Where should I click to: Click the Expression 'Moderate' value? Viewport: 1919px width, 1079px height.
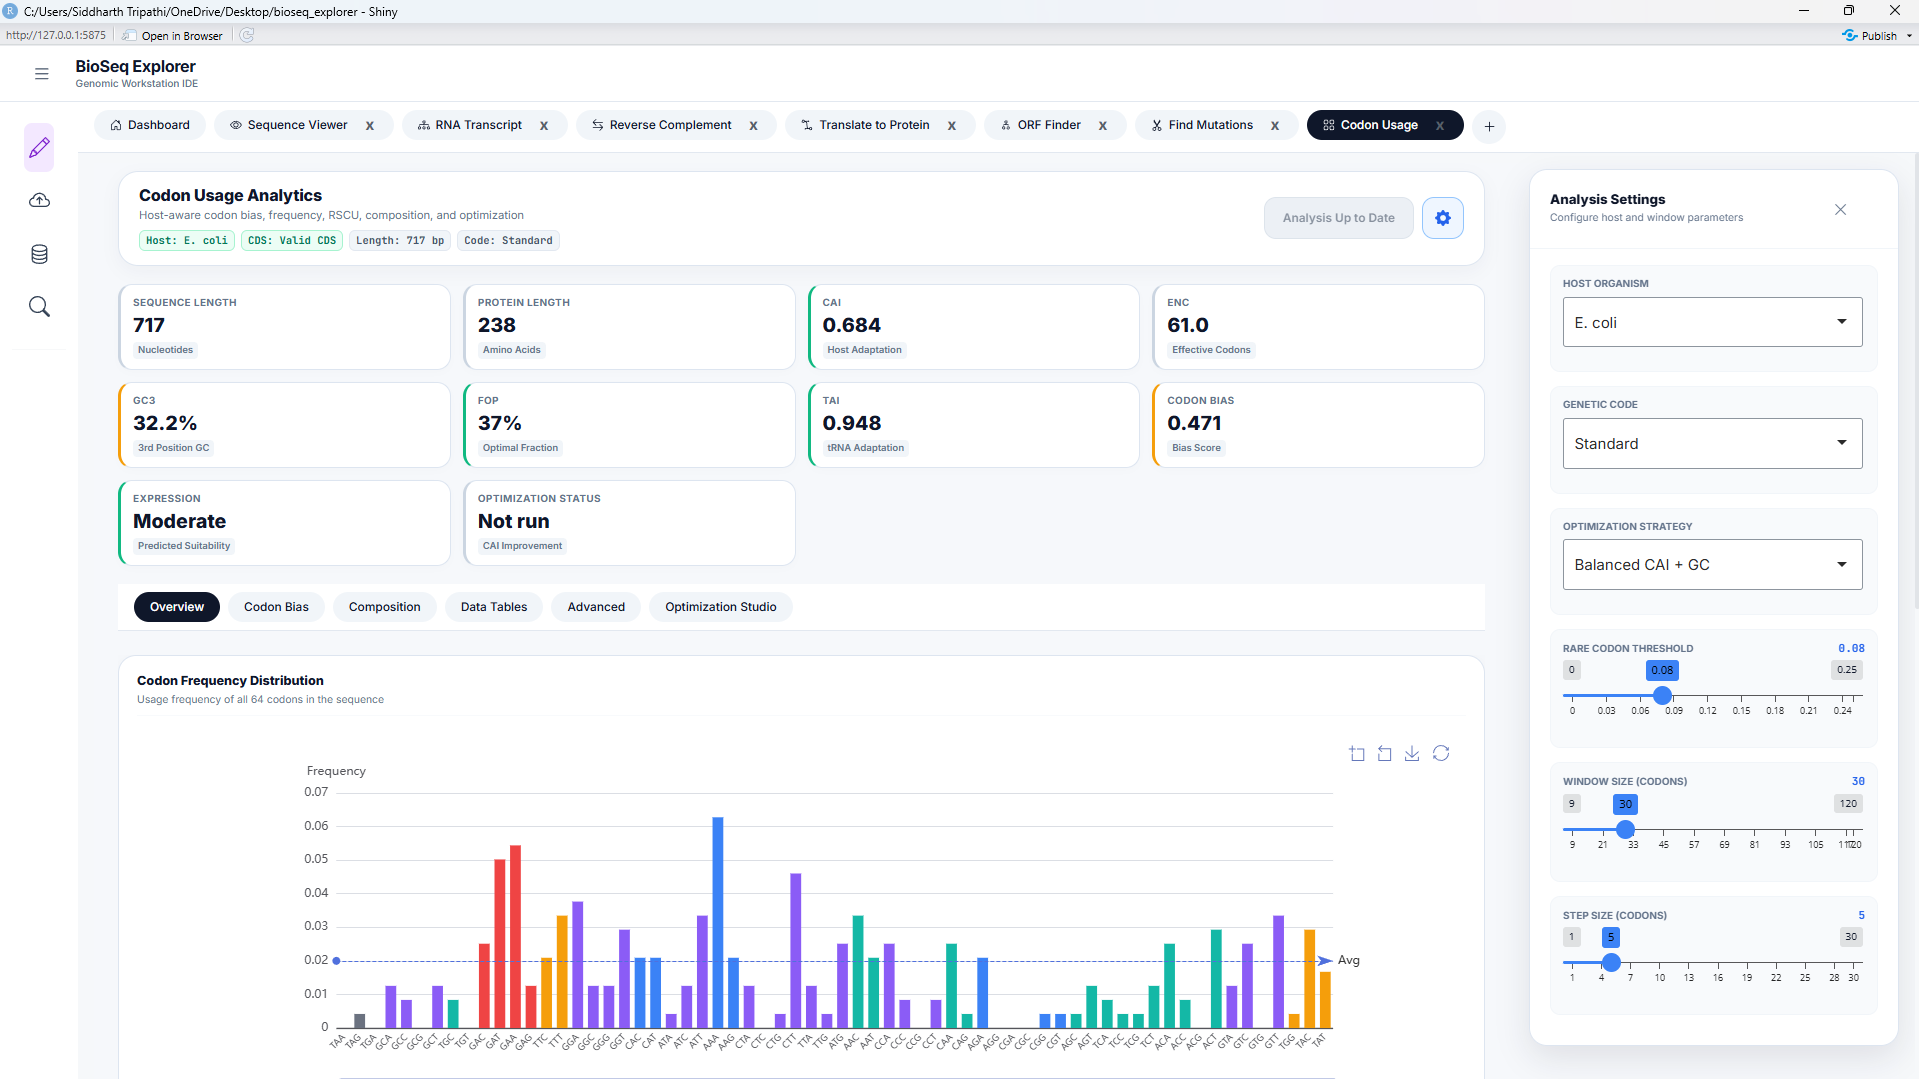point(180,521)
